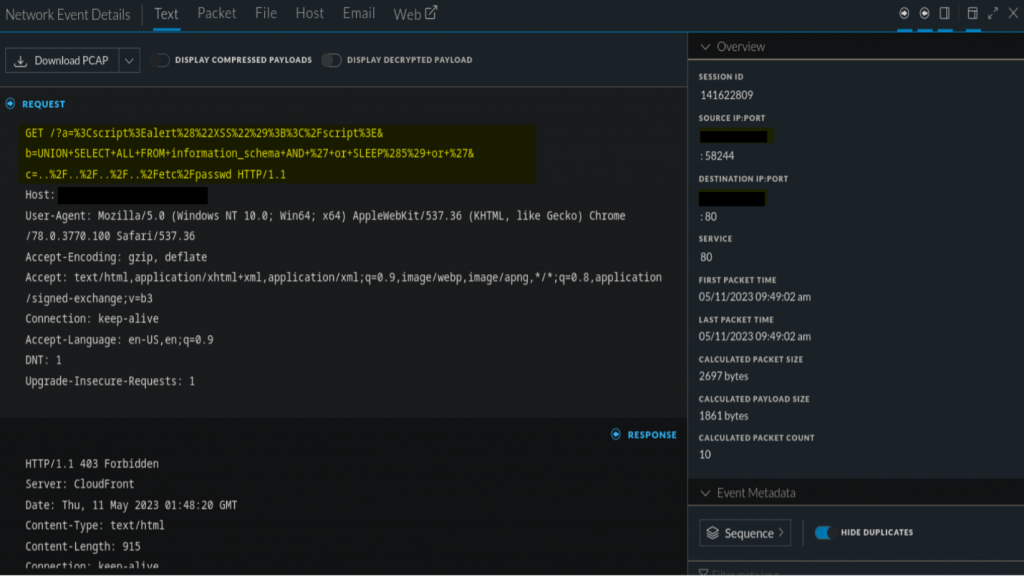The height and width of the screenshot is (577, 1024).
Task: Collapse the Overview section
Action: (705, 47)
